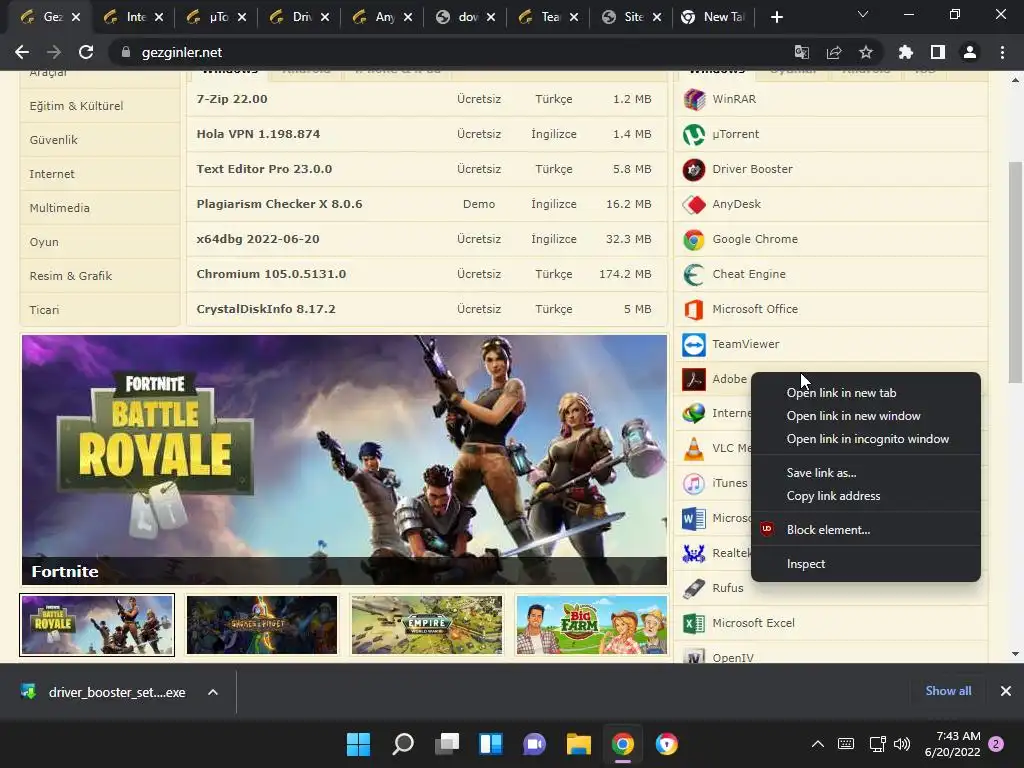The width and height of the screenshot is (1024, 768).
Task: Click the share page icon
Action: pos(834,52)
